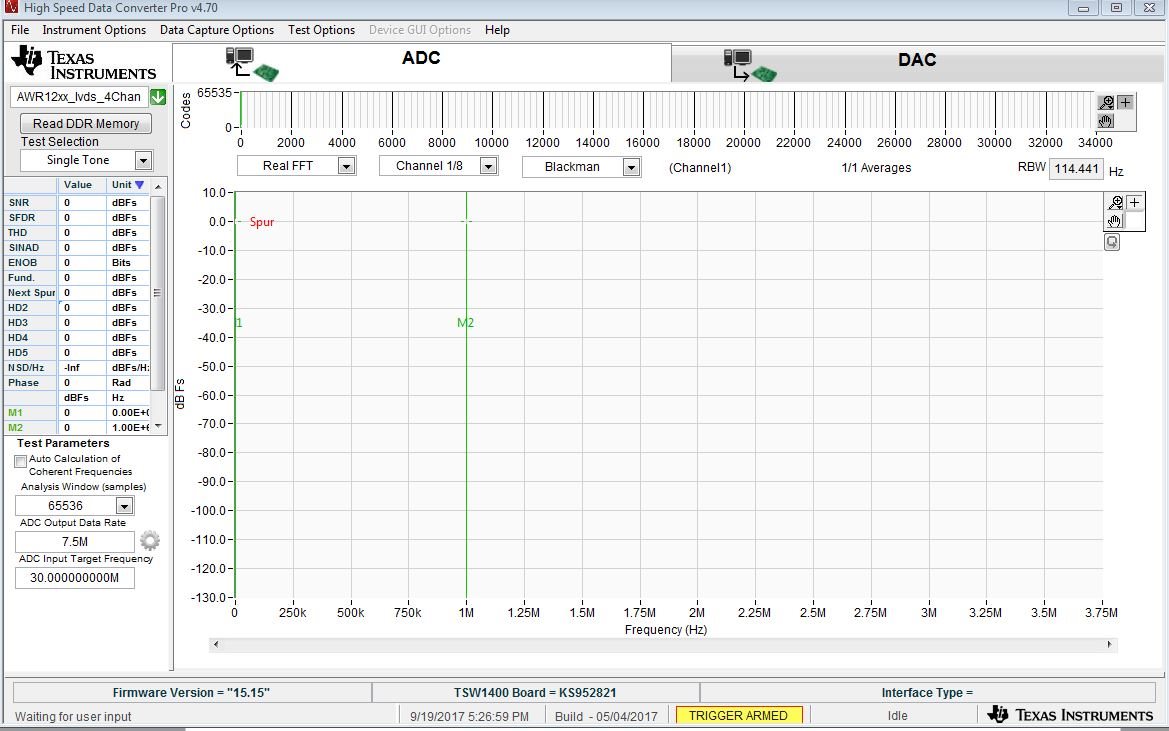
Task: Click the blue Unit column triangle
Action: 139,185
